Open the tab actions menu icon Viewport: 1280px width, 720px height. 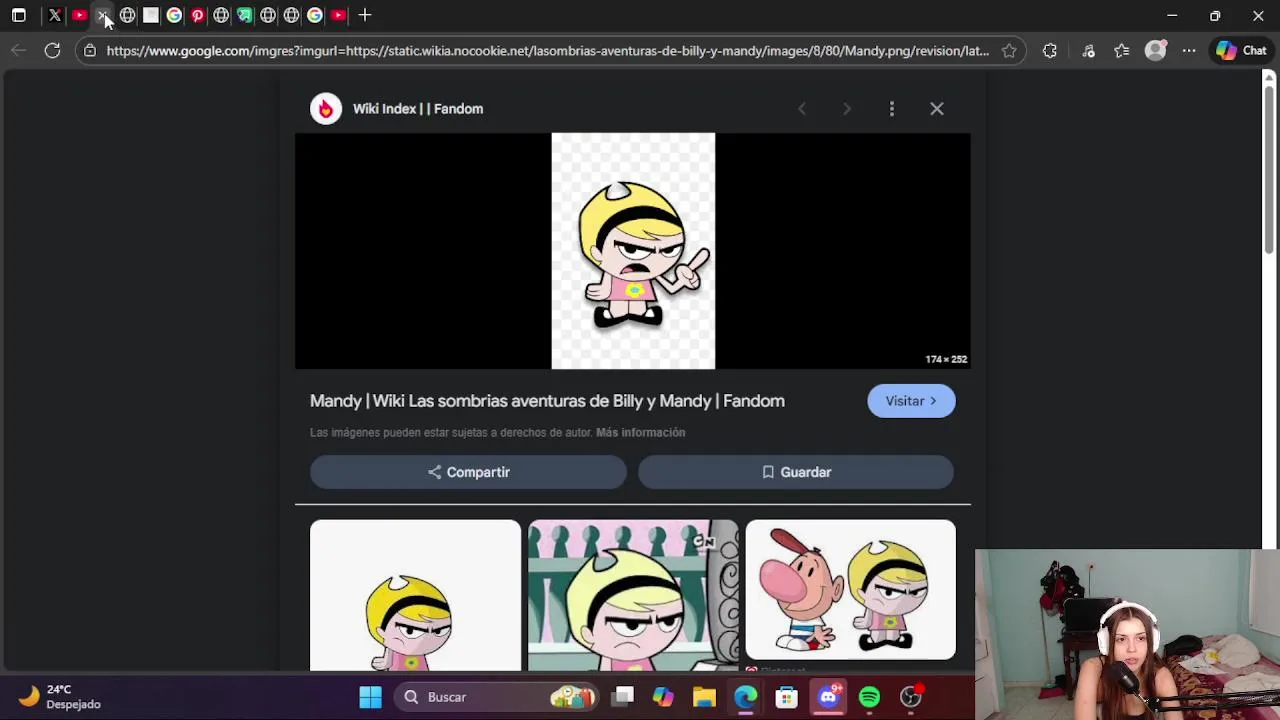coord(19,15)
